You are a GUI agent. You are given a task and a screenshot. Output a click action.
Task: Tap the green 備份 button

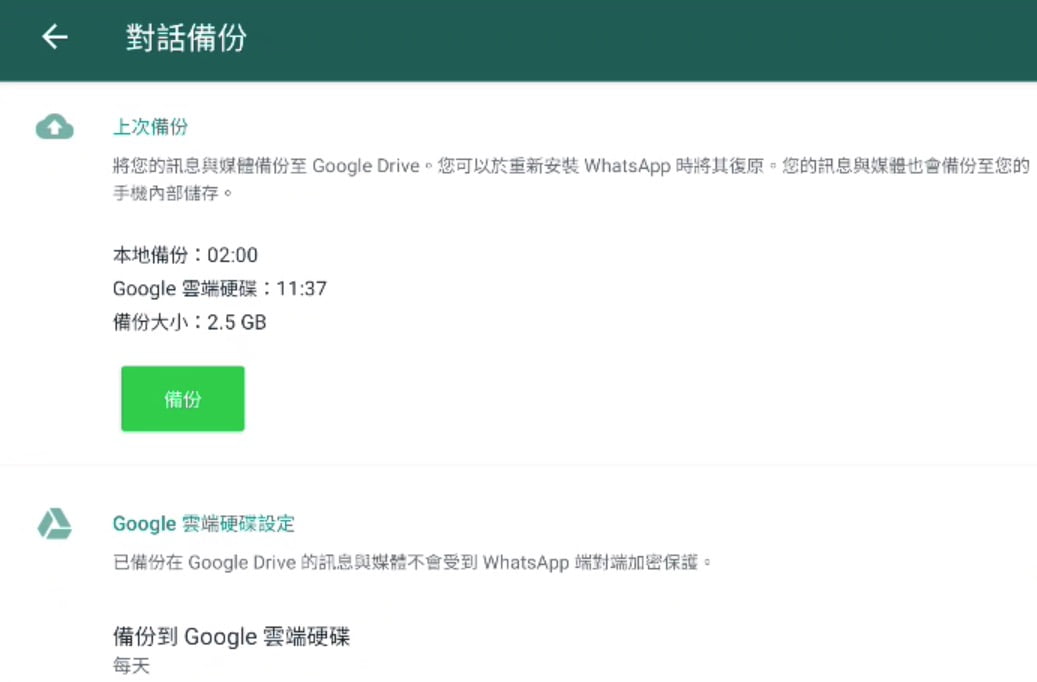pos(183,399)
